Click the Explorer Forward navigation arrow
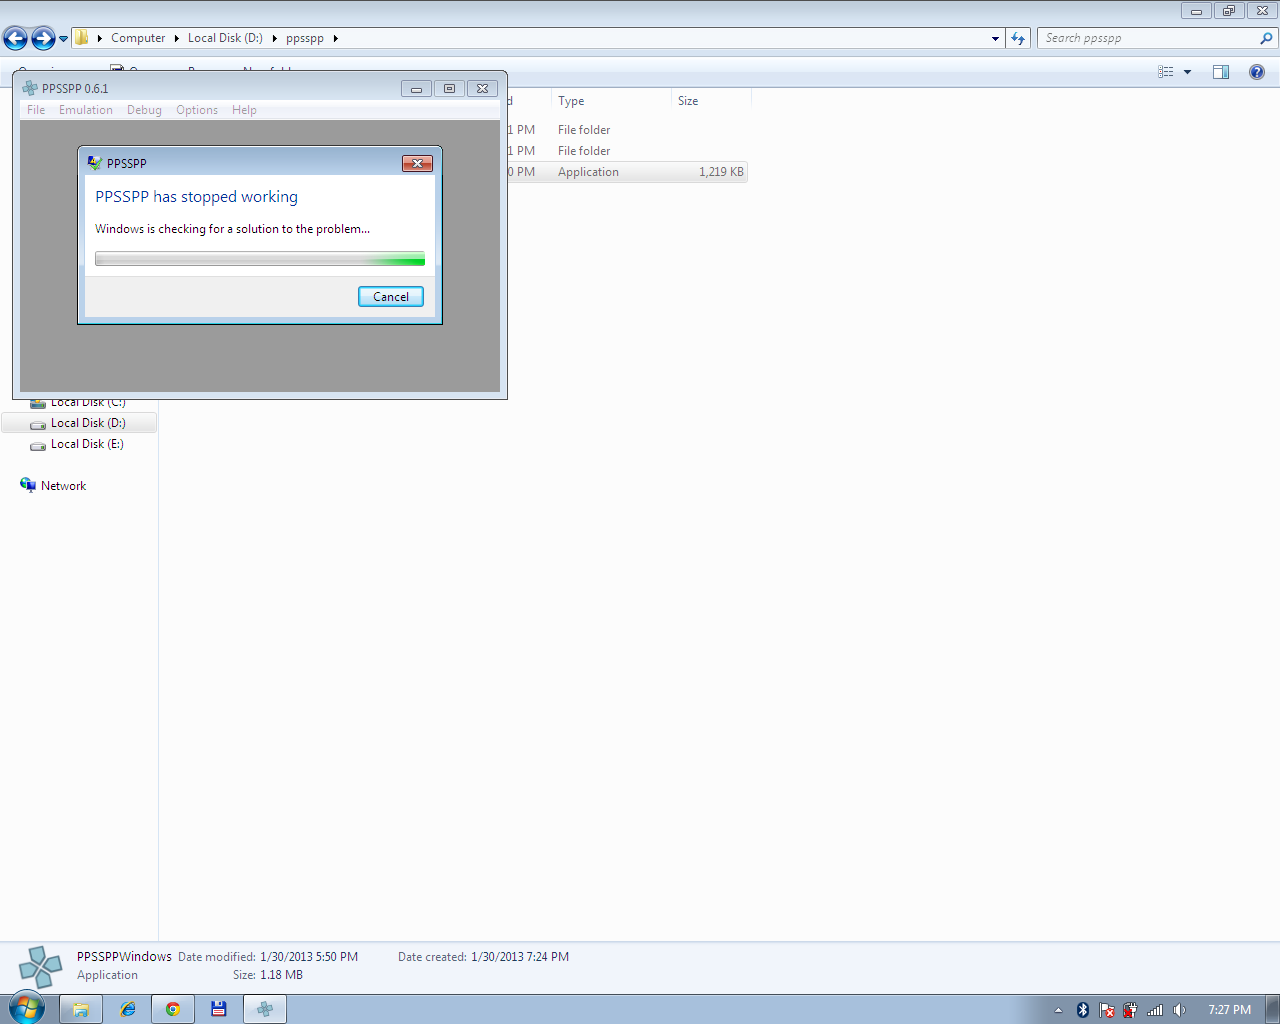The width and height of the screenshot is (1280, 1024). pos(43,39)
